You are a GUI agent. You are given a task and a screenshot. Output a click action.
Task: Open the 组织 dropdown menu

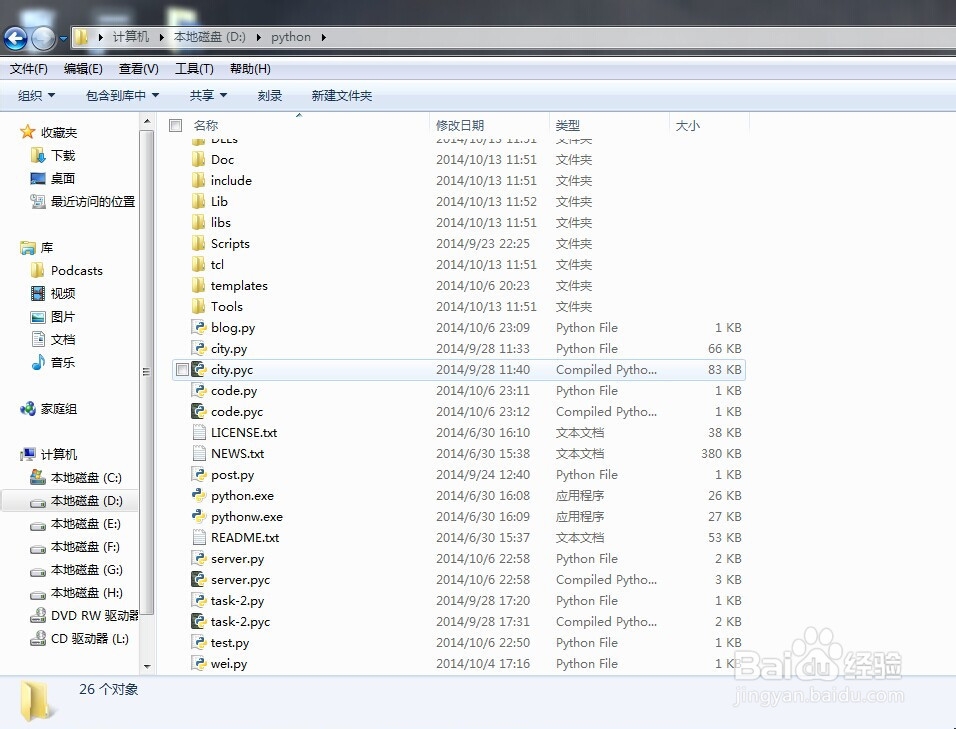[x=36, y=95]
